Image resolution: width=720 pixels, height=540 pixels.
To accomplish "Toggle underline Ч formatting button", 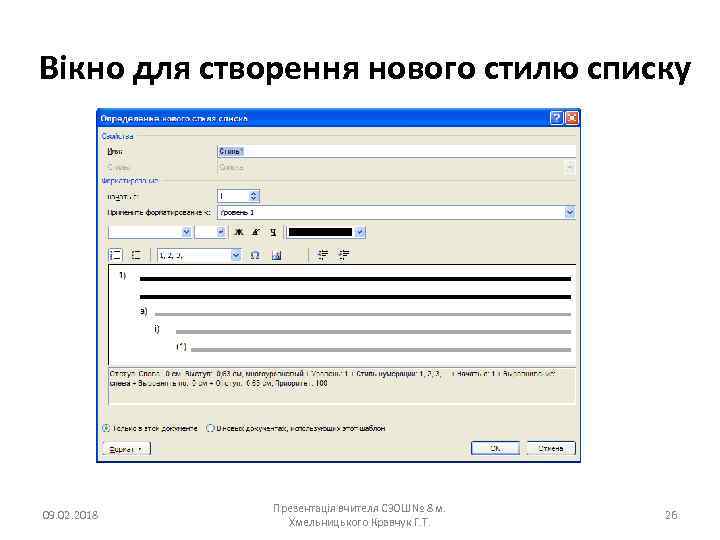I will 274,232.
